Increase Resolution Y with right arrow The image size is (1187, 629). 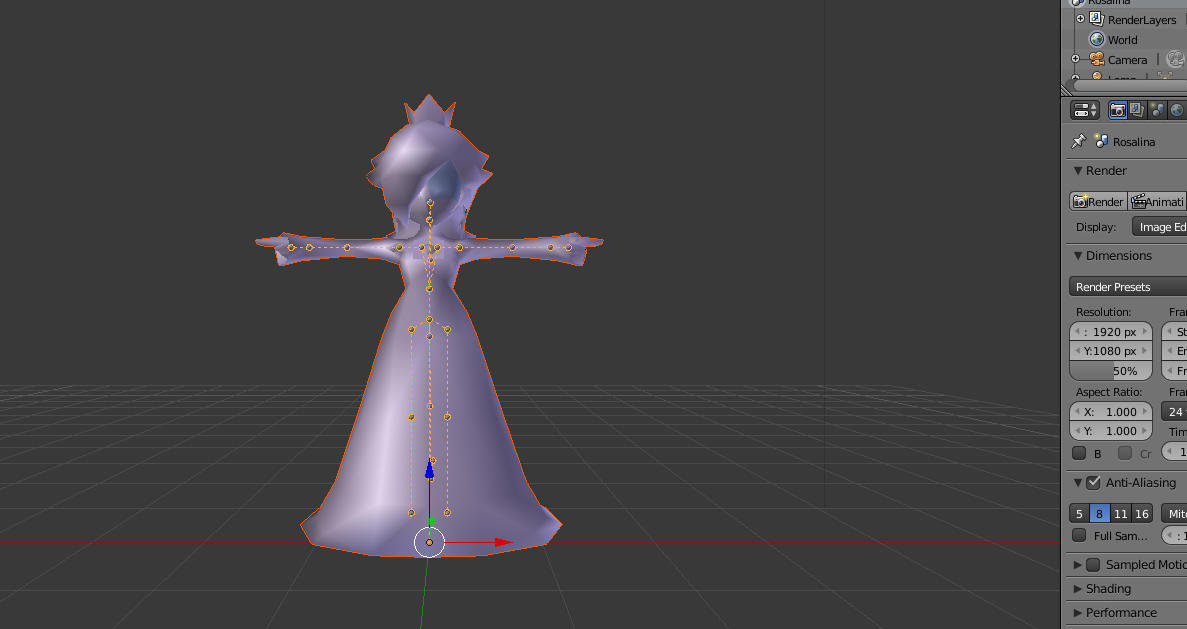[x=1145, y=351]
